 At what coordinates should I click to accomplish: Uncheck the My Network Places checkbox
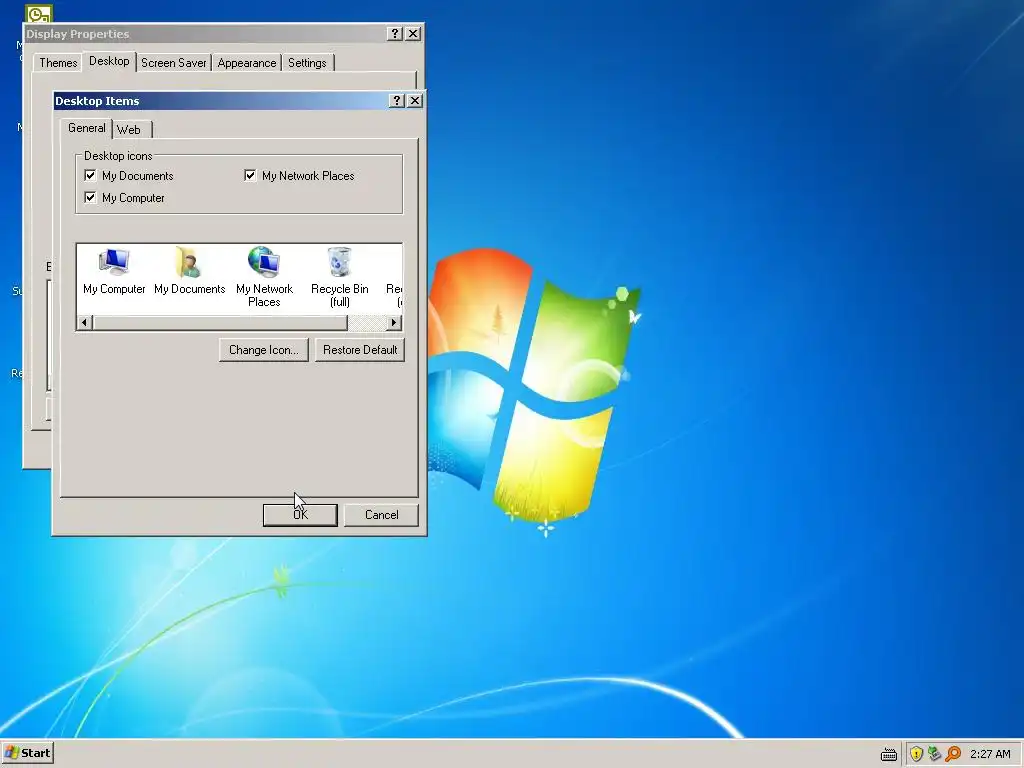(x=250, y=175)
